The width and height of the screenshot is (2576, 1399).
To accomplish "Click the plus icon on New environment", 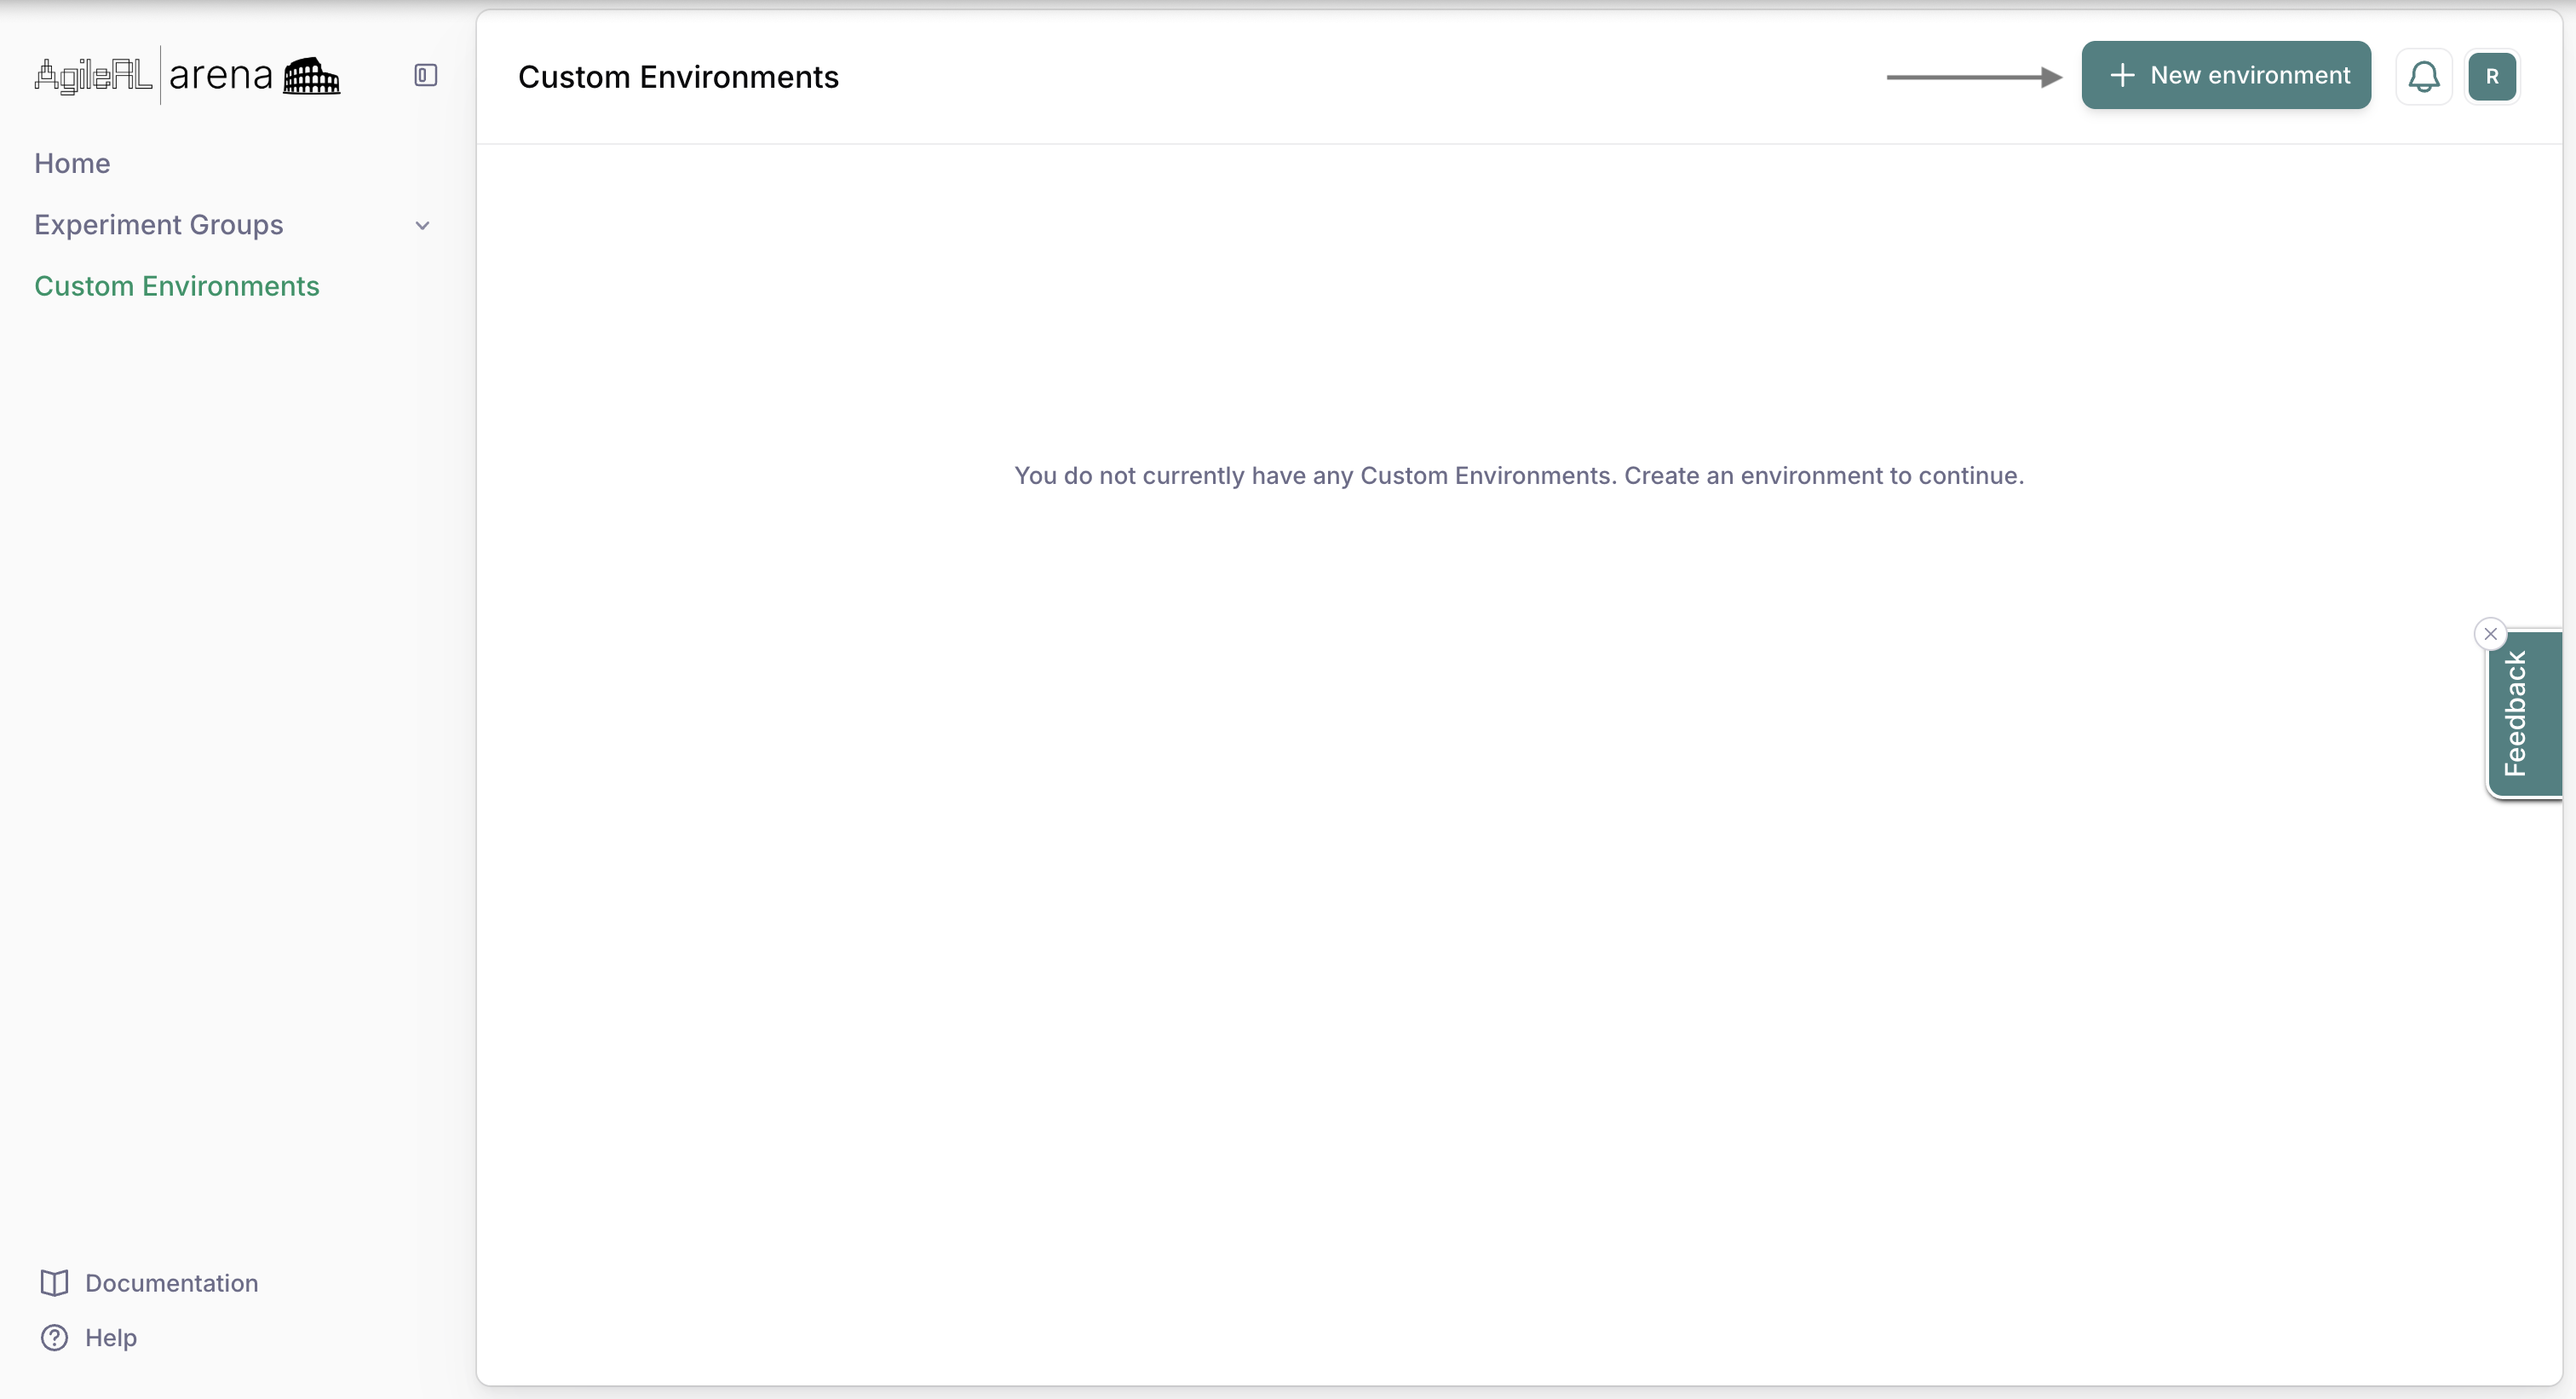I will point(2124,74).
